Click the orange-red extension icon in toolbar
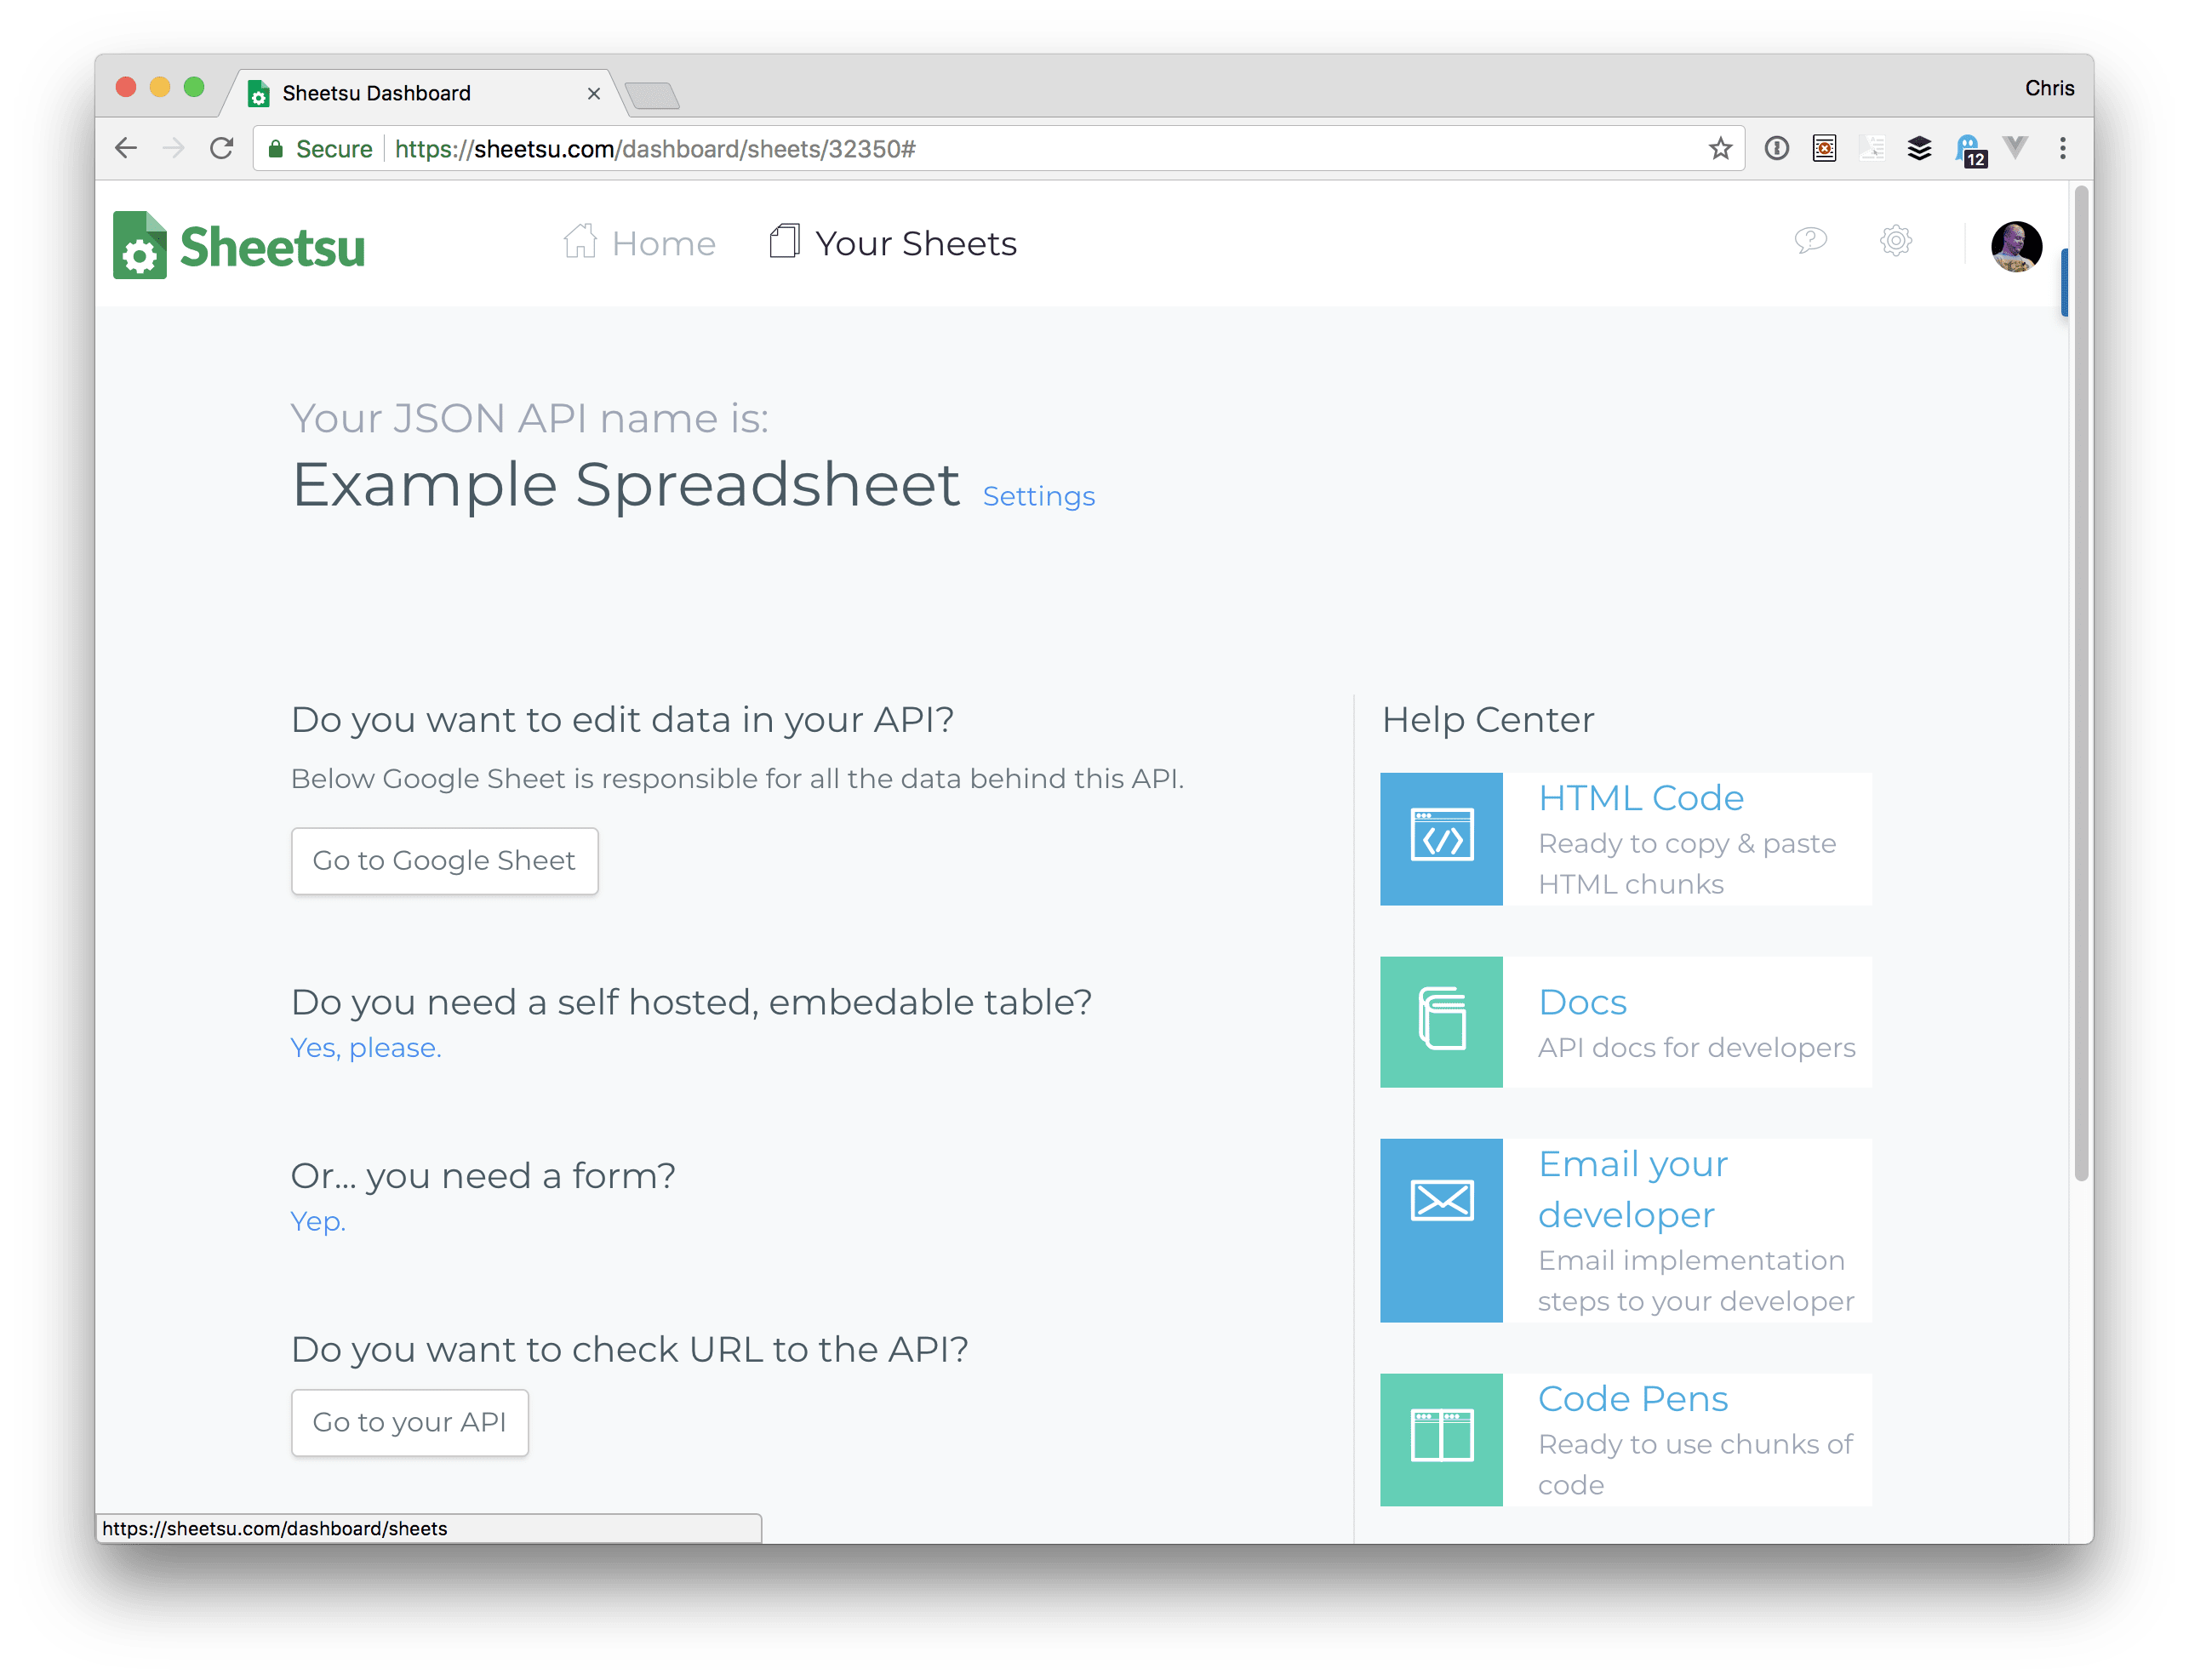Image resolution: width=2189 pixels, height=1680 pixels. coord(1824,148)
